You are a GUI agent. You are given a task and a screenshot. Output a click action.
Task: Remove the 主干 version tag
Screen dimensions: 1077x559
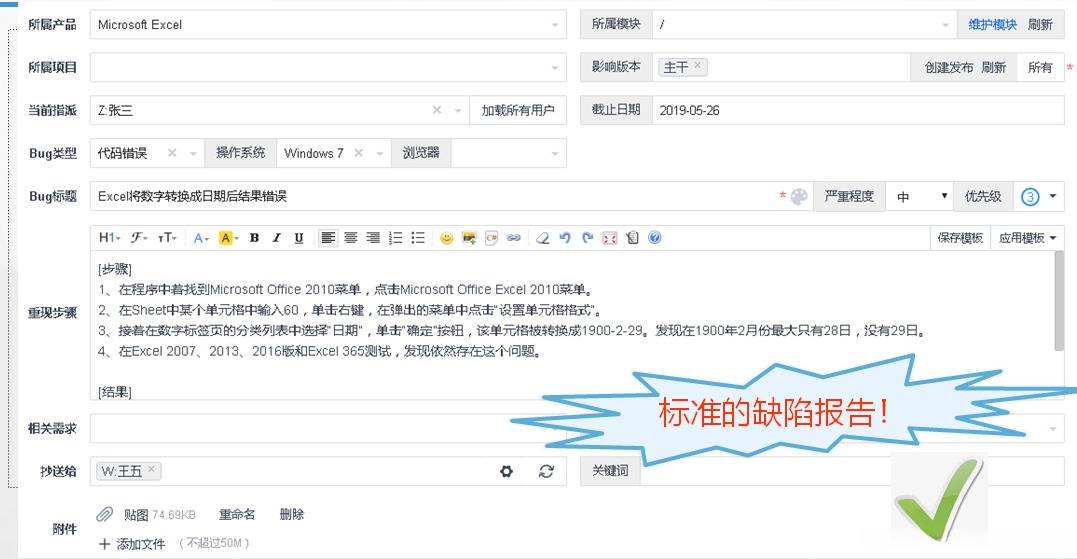pos(697,65)
